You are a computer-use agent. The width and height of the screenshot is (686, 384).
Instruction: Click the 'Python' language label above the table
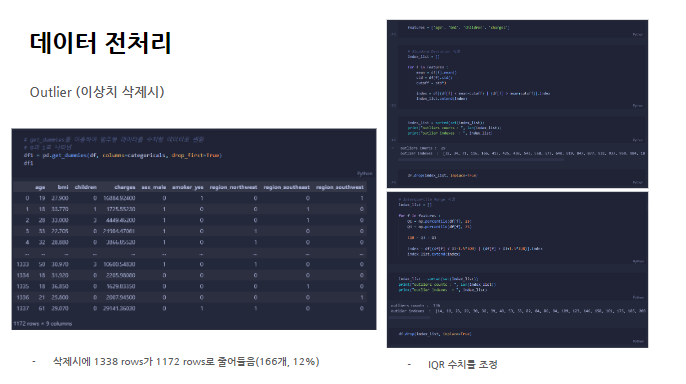click(364, 174)
